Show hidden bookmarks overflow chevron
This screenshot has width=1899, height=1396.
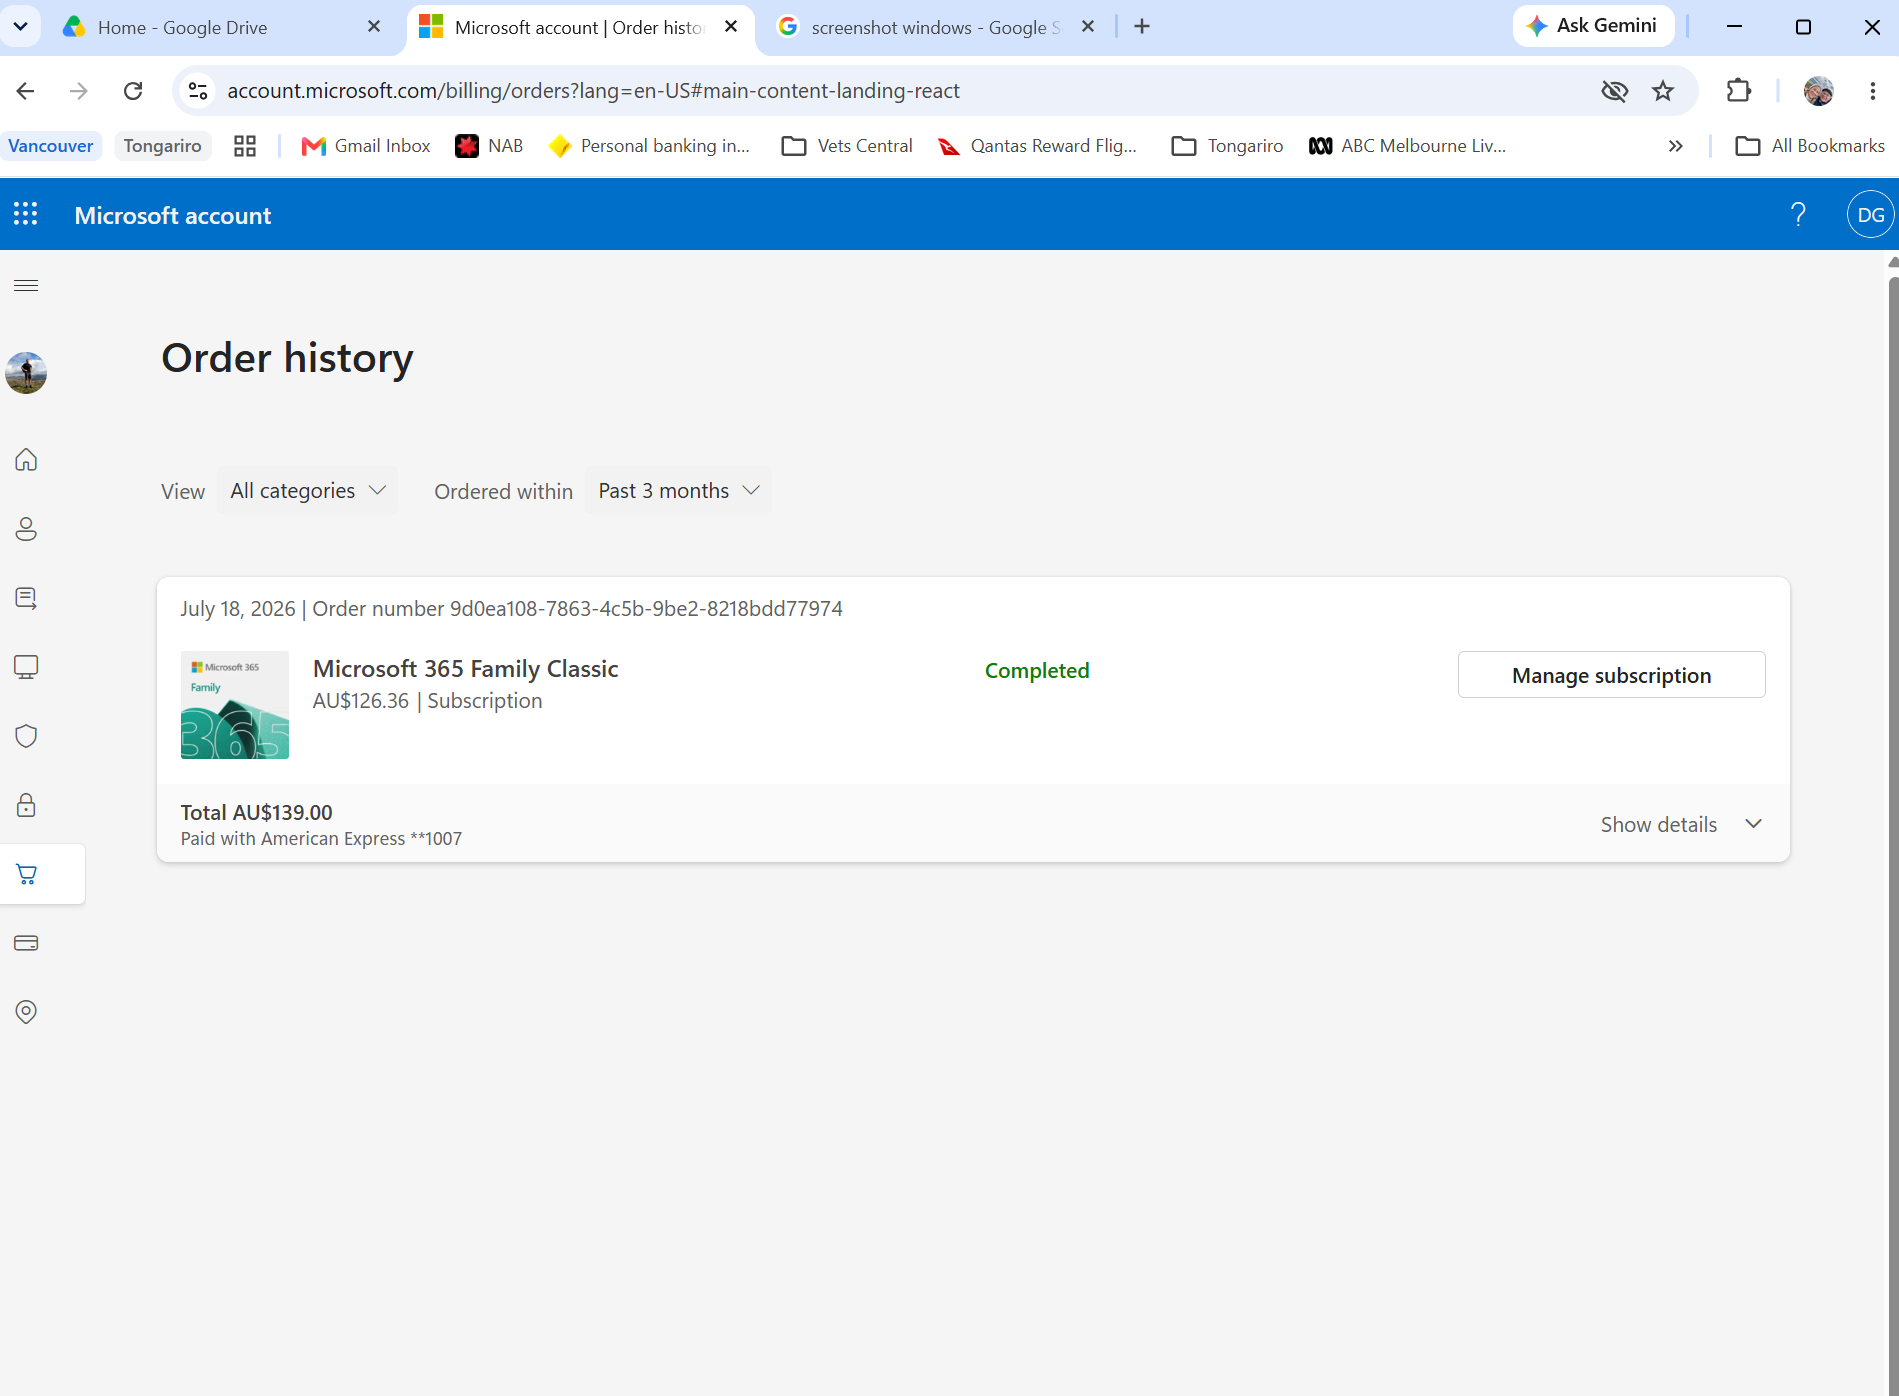(x=1676, y=146)
